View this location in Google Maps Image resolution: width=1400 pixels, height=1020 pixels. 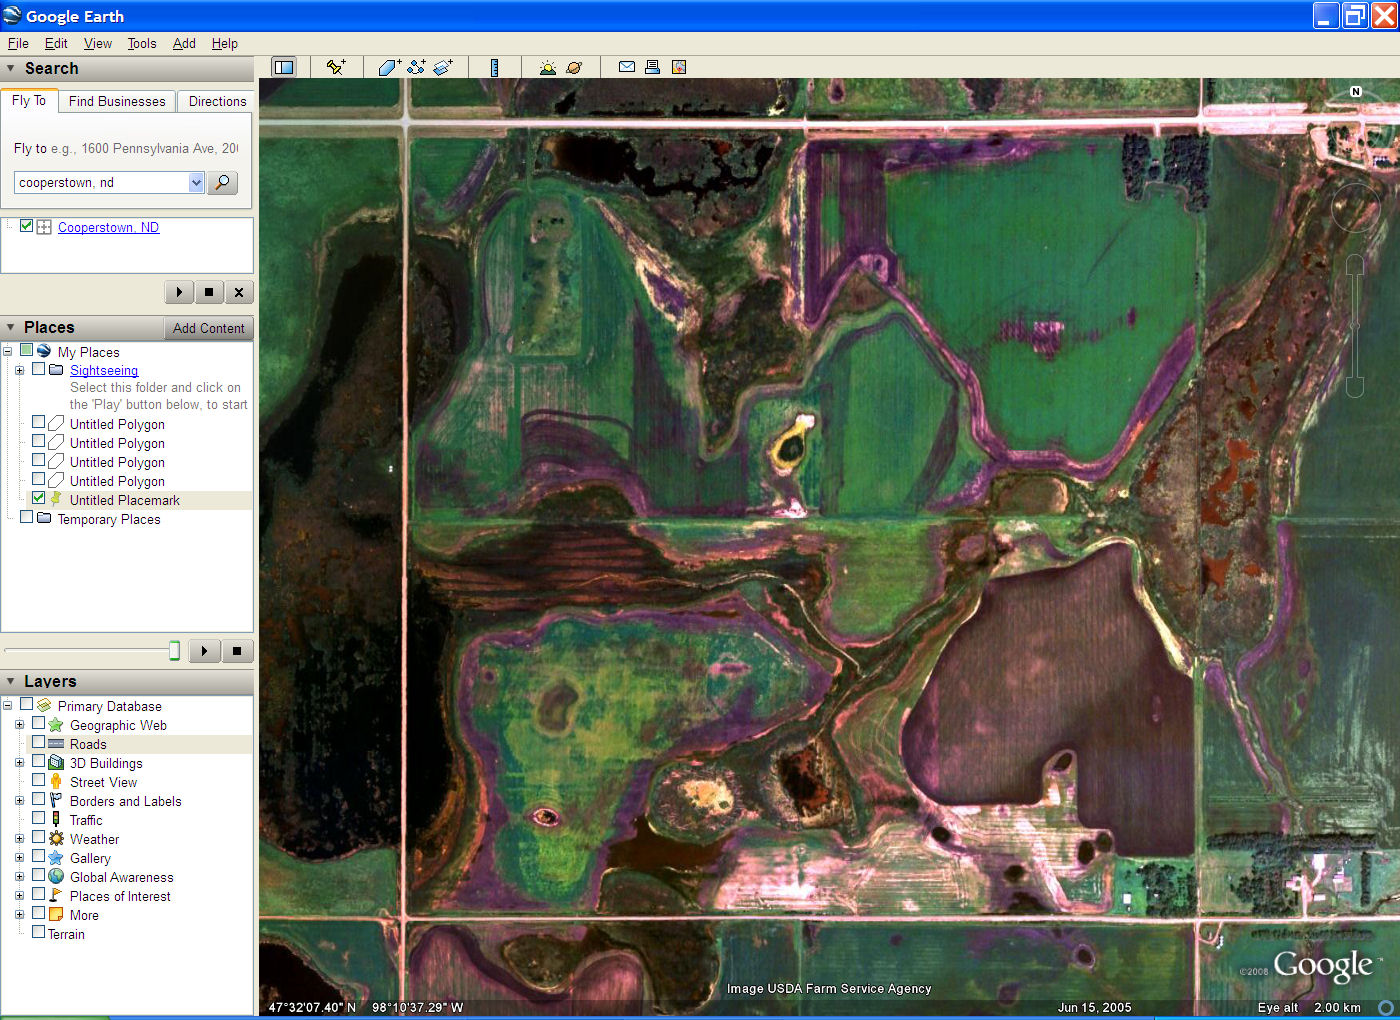[679, 67]
